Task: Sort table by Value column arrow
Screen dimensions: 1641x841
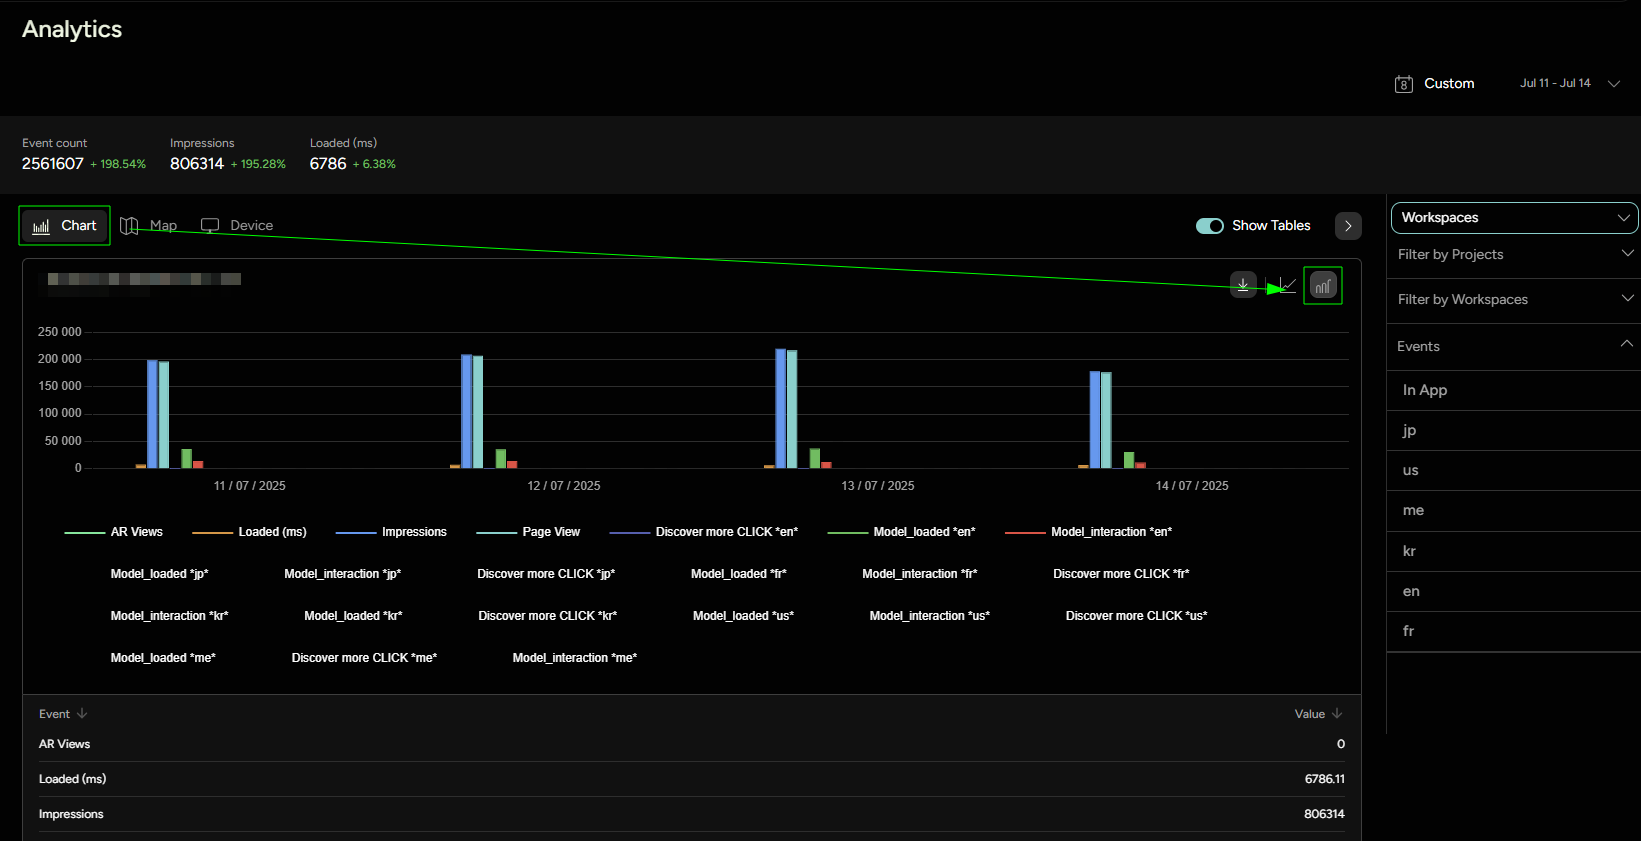Action: click(x=1337, y=714)
